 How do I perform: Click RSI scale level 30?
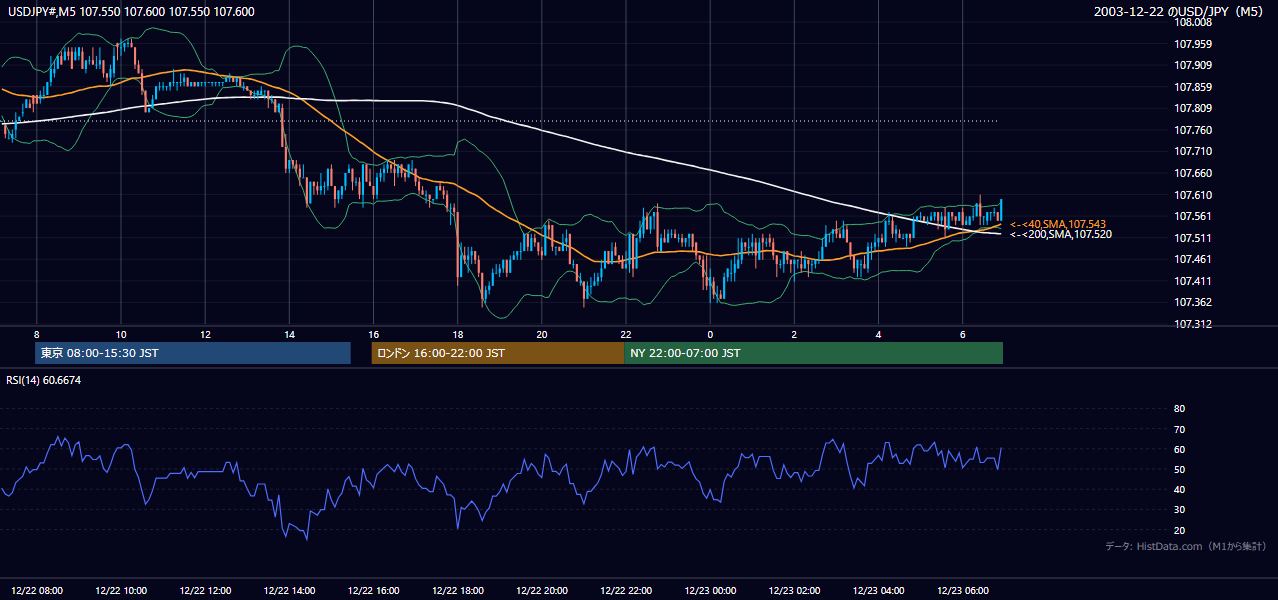[1179, 510]
